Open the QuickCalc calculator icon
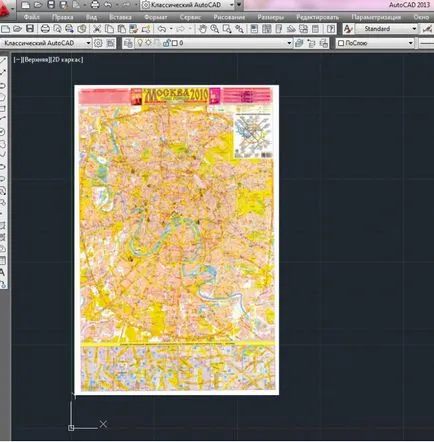The image size is (434, 442). tap(315, 29)
